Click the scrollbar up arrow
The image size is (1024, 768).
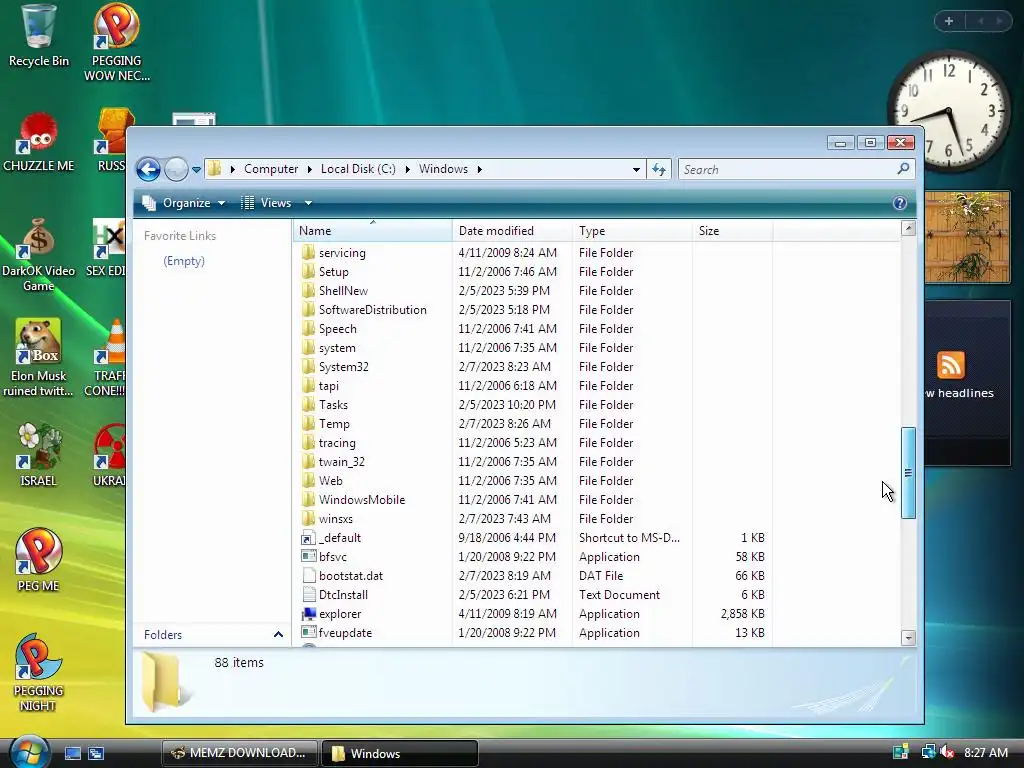(908, 228)
